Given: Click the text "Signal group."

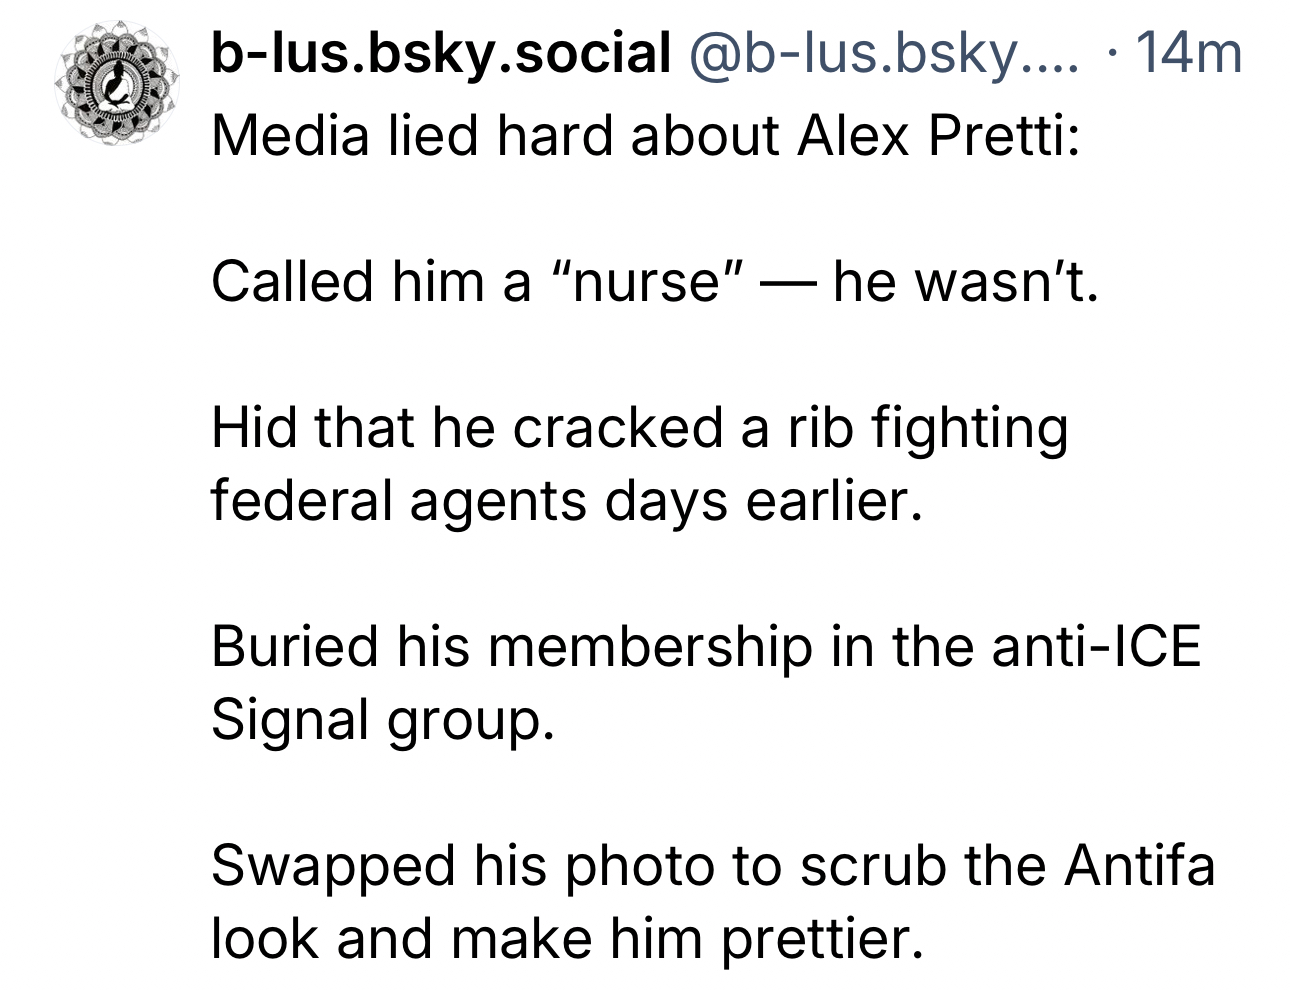Looking at the screenshot, I should click(382, 718).
